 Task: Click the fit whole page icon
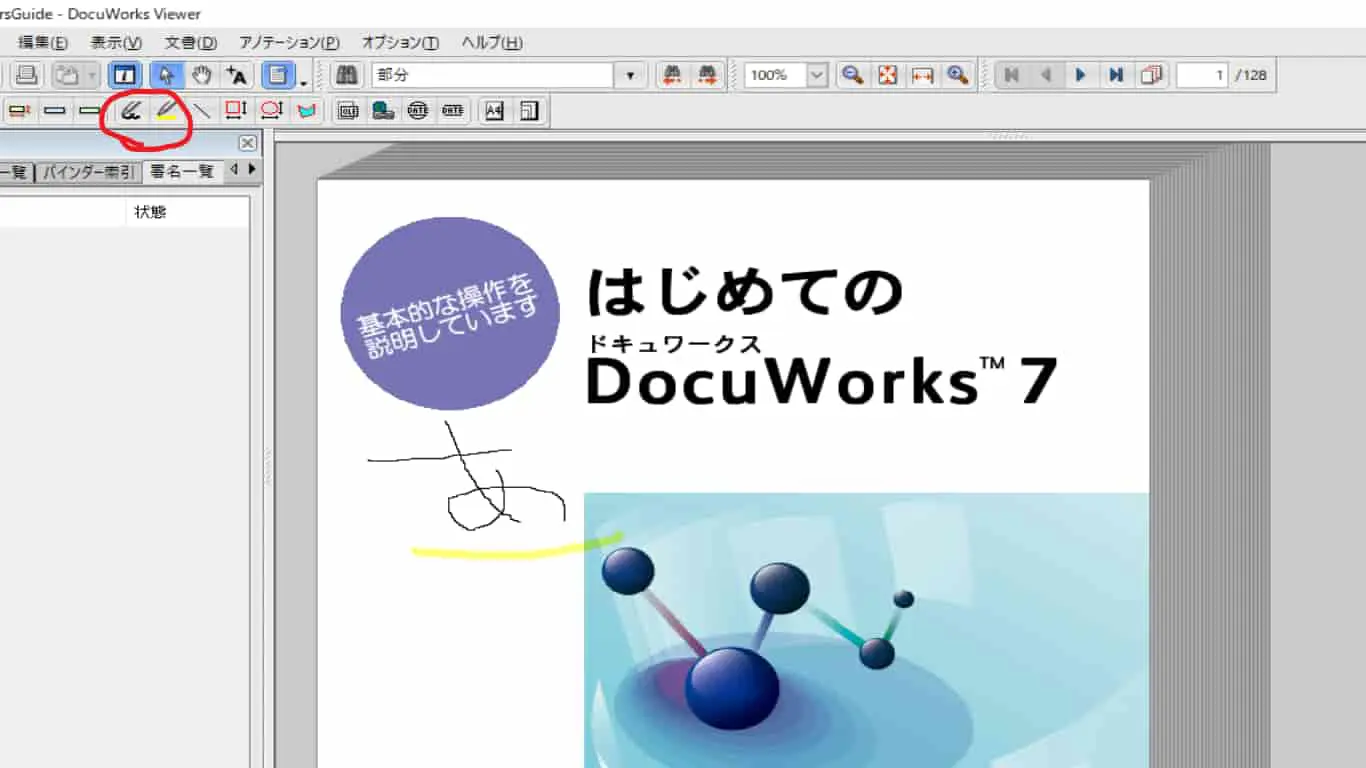point(887,75)
